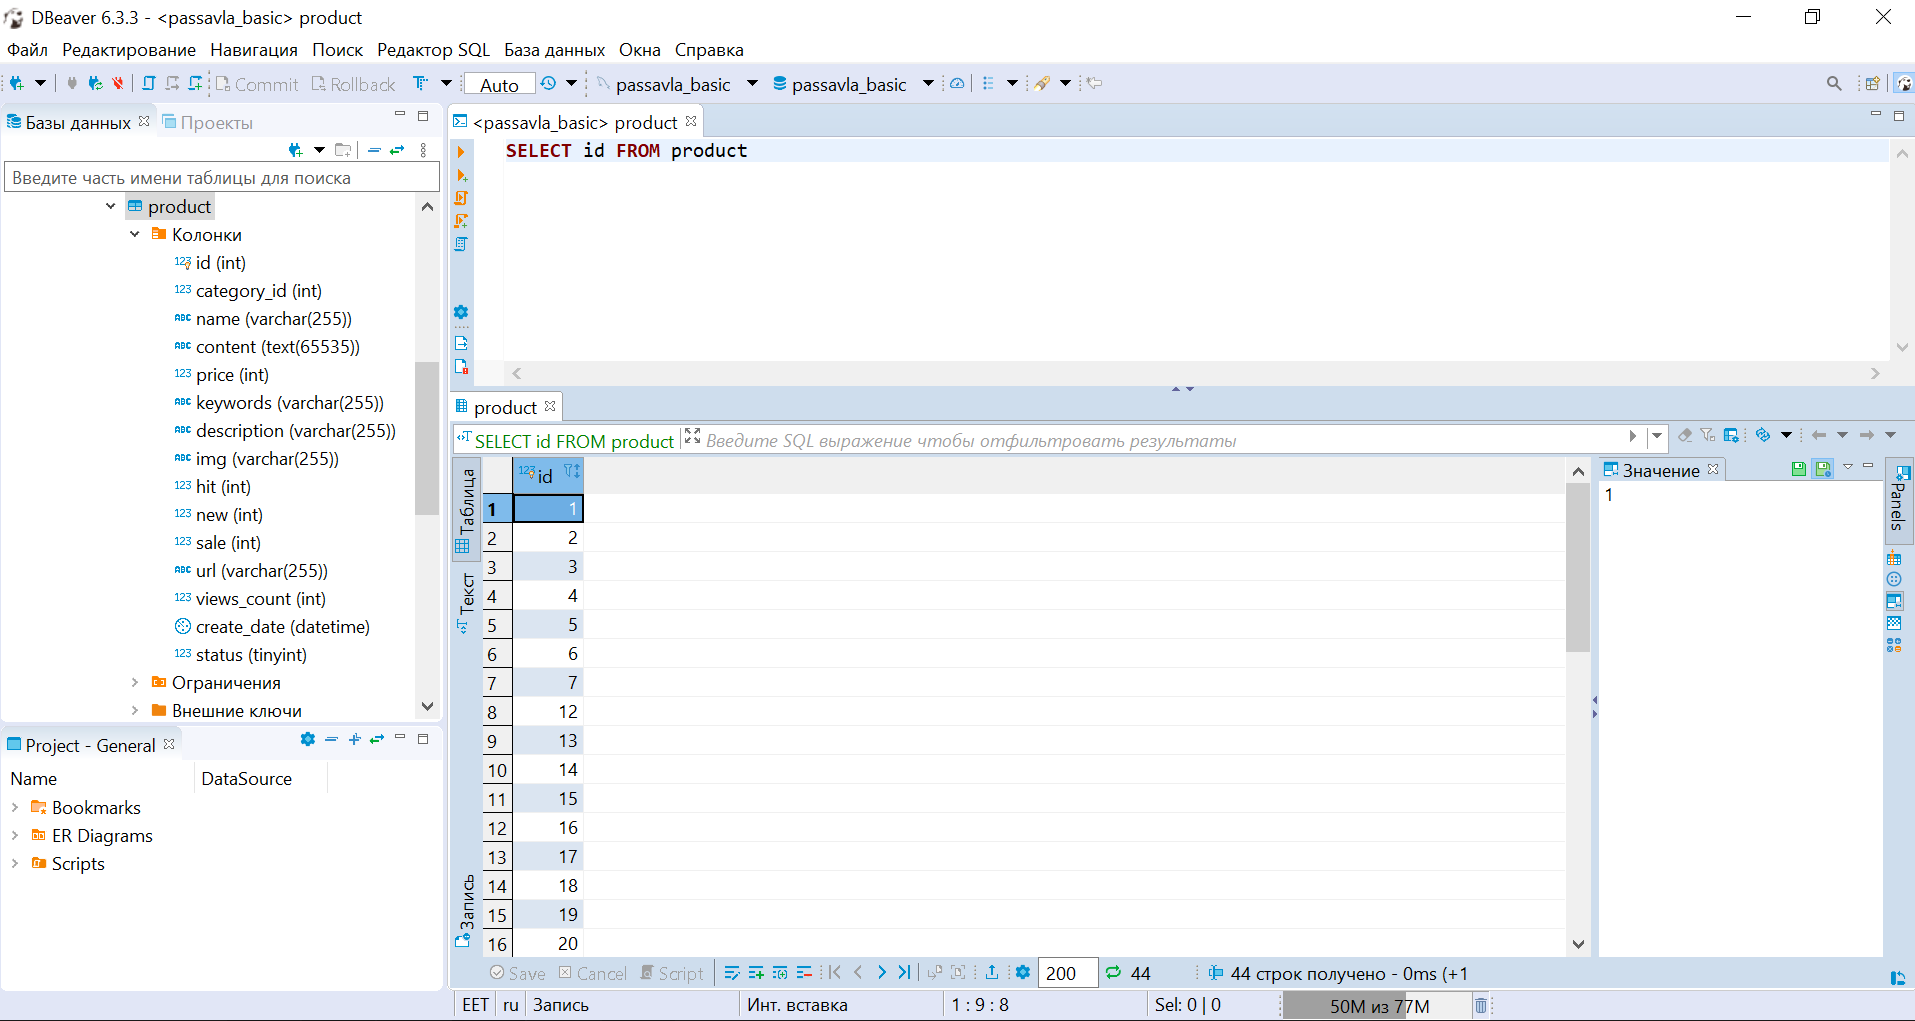Click the new connection plug icon in main toolbar
This screenshot has width=1915, height=1021.
(x=17, y=84)
